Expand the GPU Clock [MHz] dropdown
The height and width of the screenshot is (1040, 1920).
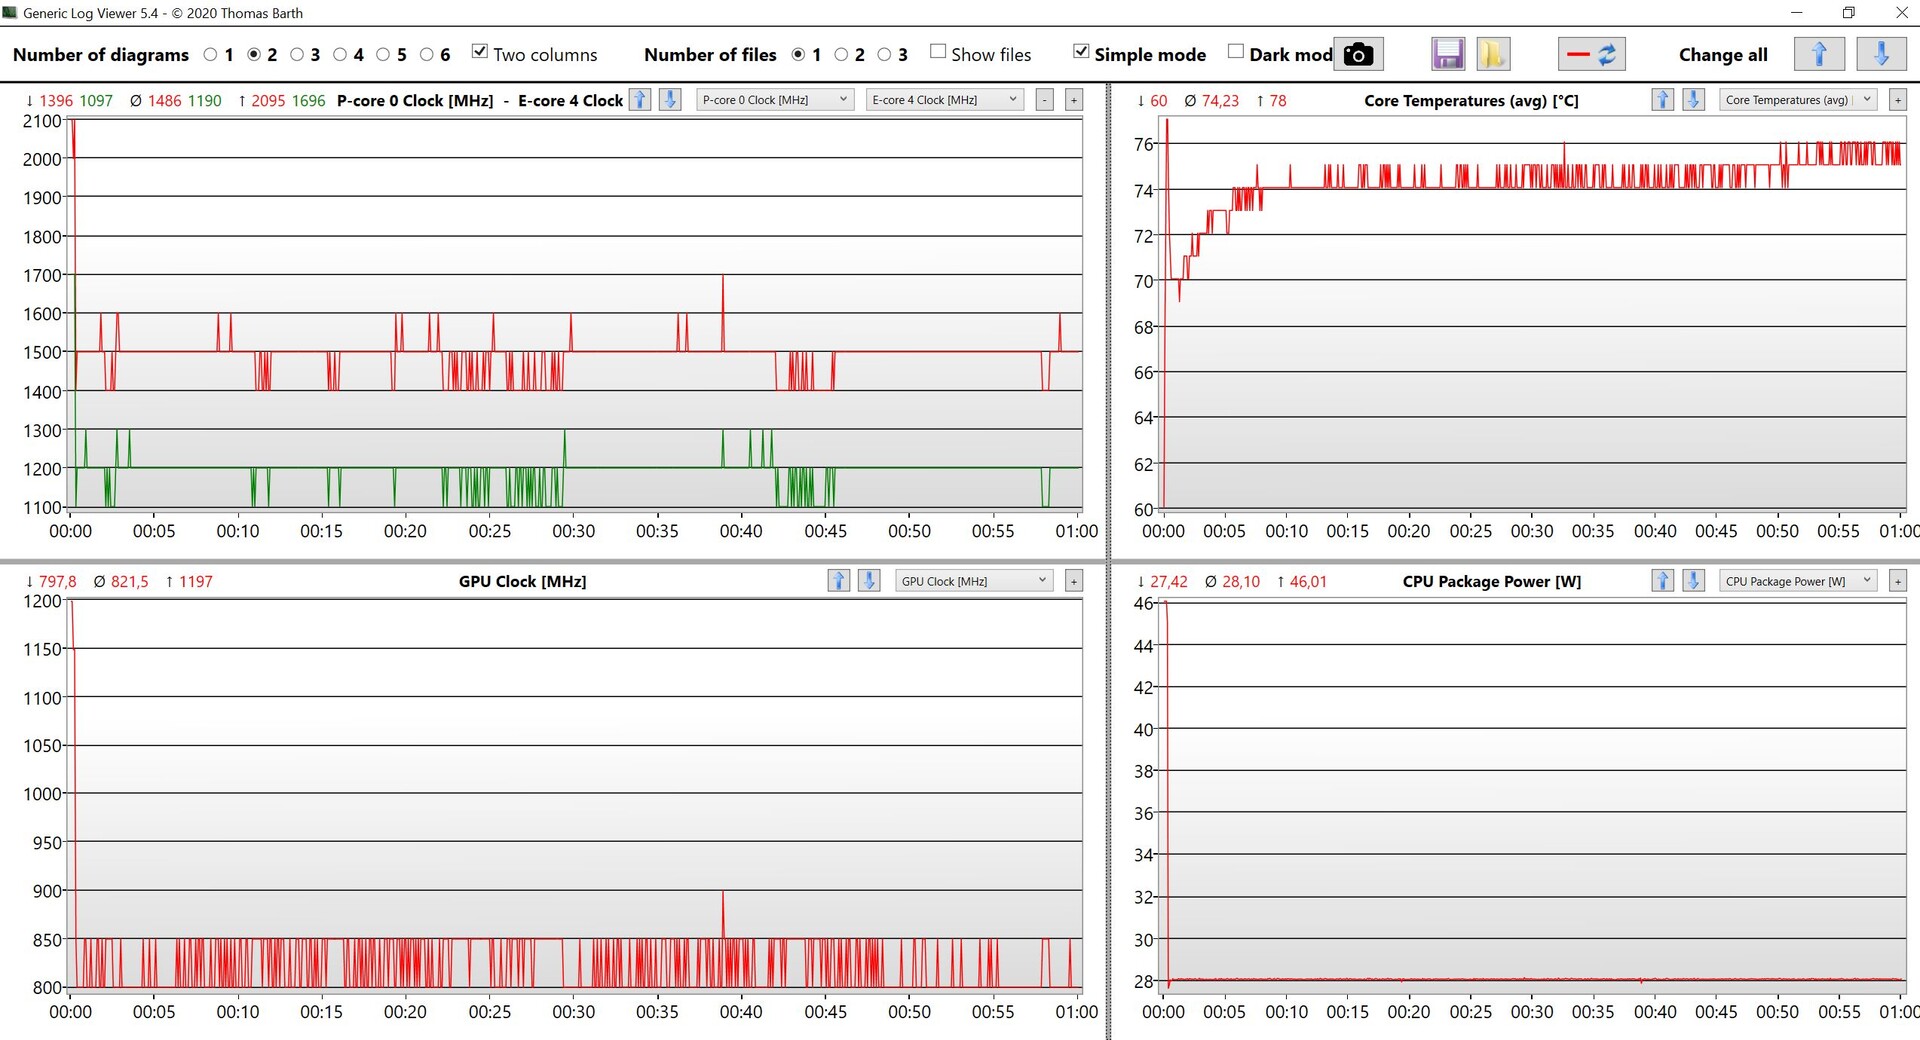tap(974, 581)
